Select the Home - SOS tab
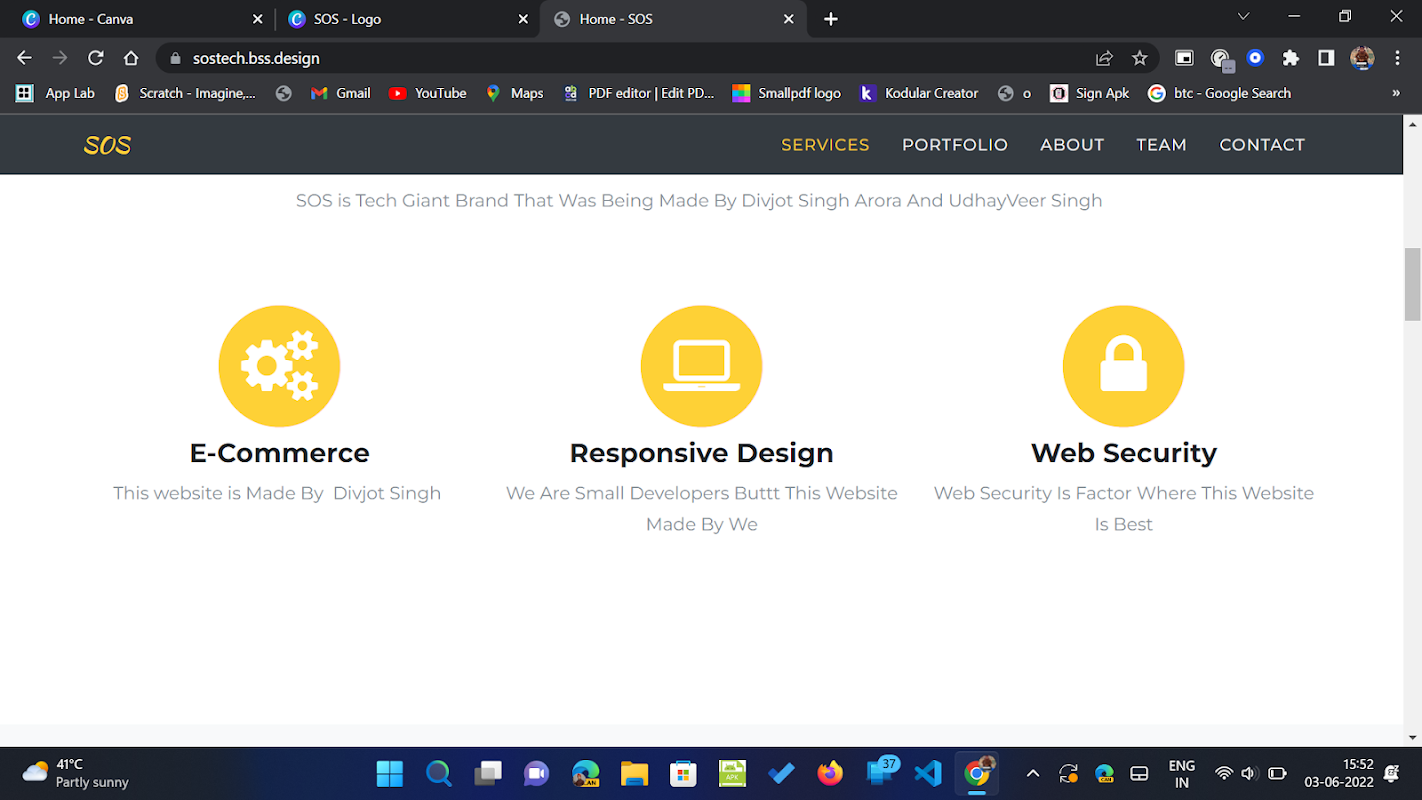The height and width of the screenshot is (800, 1422). tap(674, 19)
